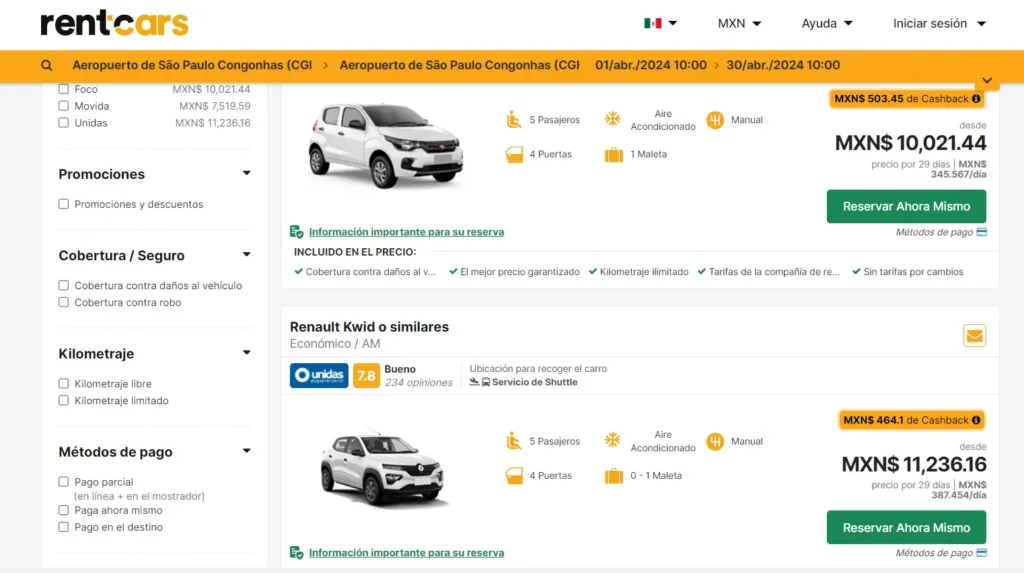Image resolution: width=1024 pixels, height=573 pixels.
Task: Click the 7.8 rating badge
Action: click(366, 376)
